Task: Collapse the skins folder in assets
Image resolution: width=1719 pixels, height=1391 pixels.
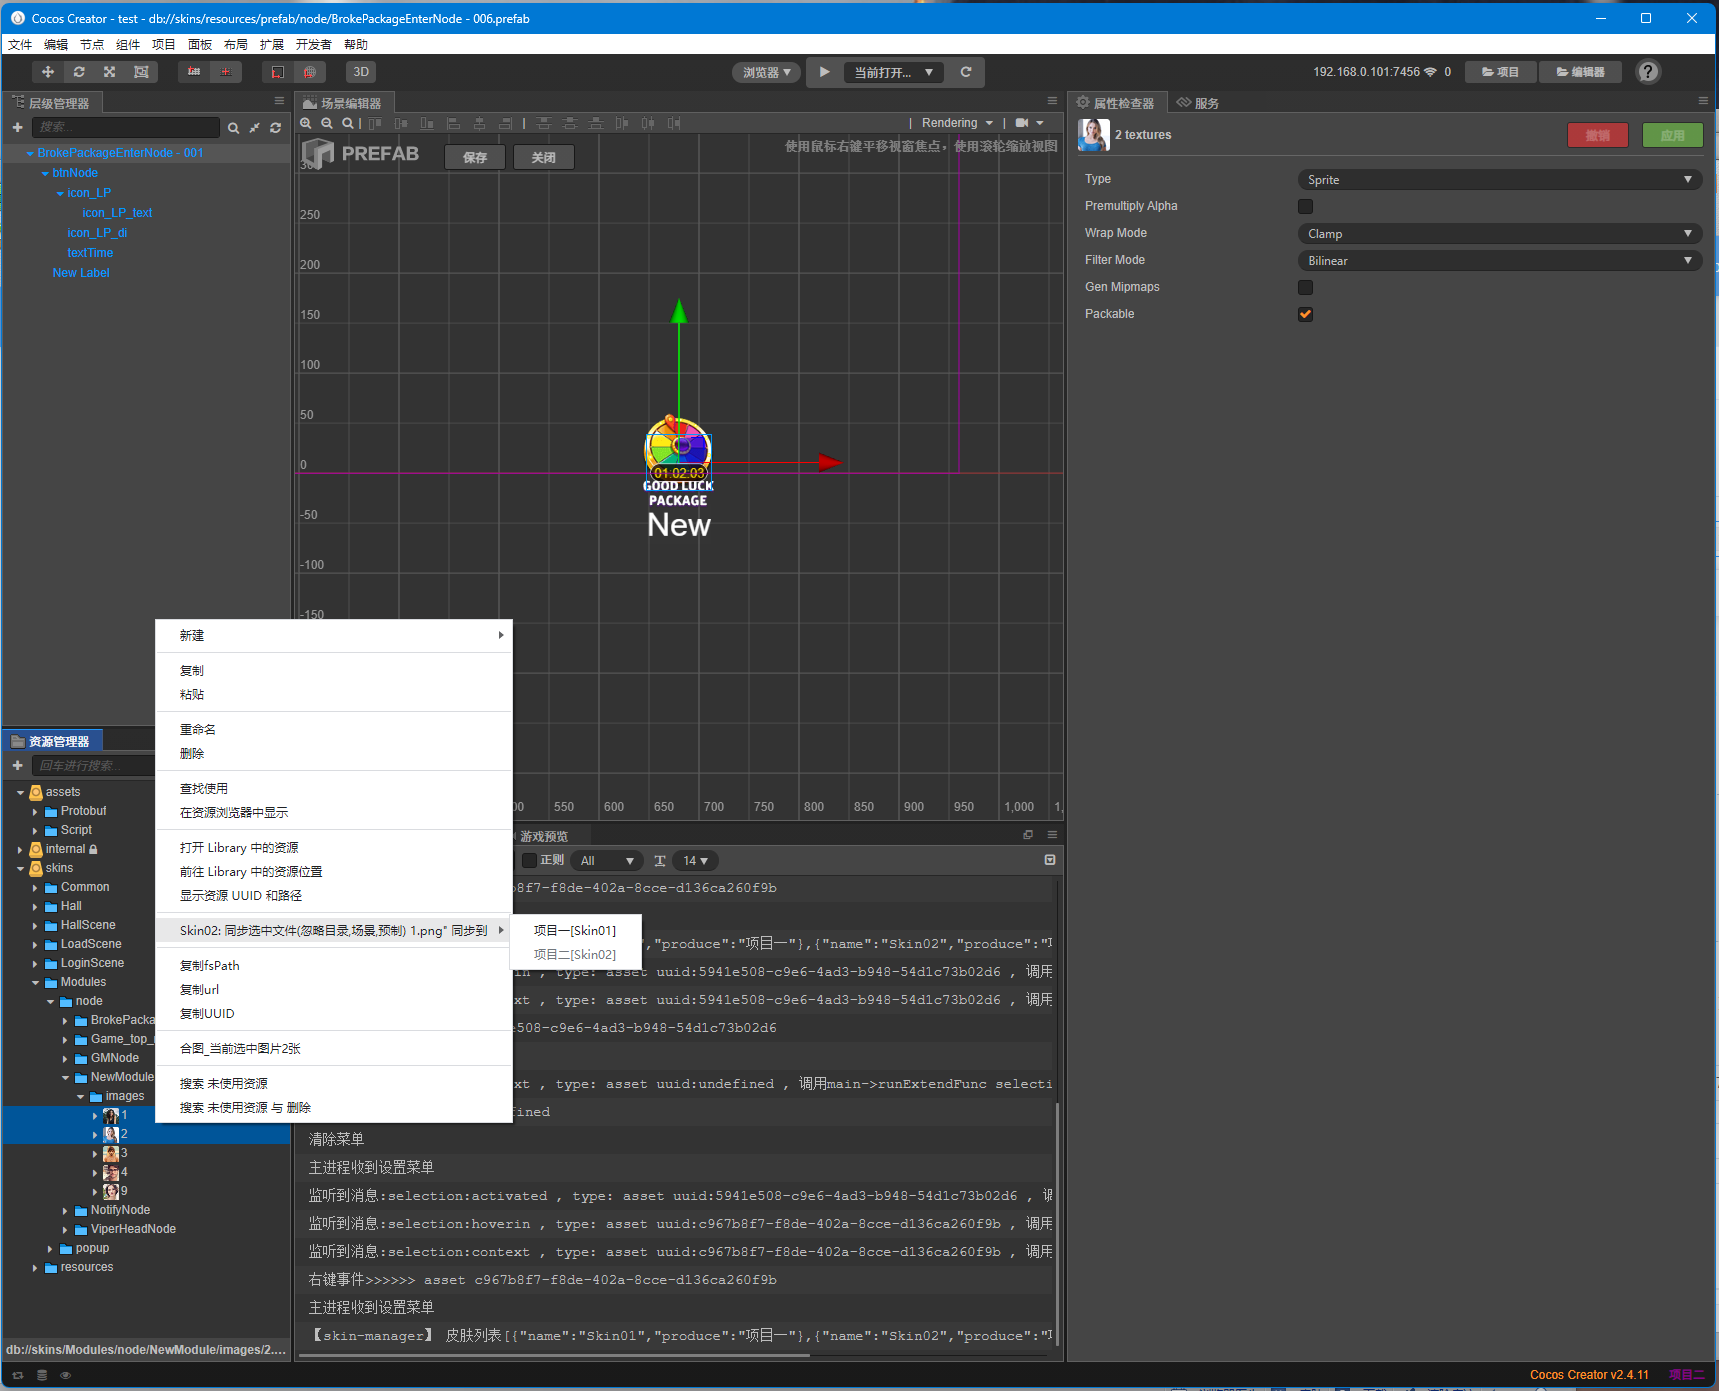Action: click(20, 868)
